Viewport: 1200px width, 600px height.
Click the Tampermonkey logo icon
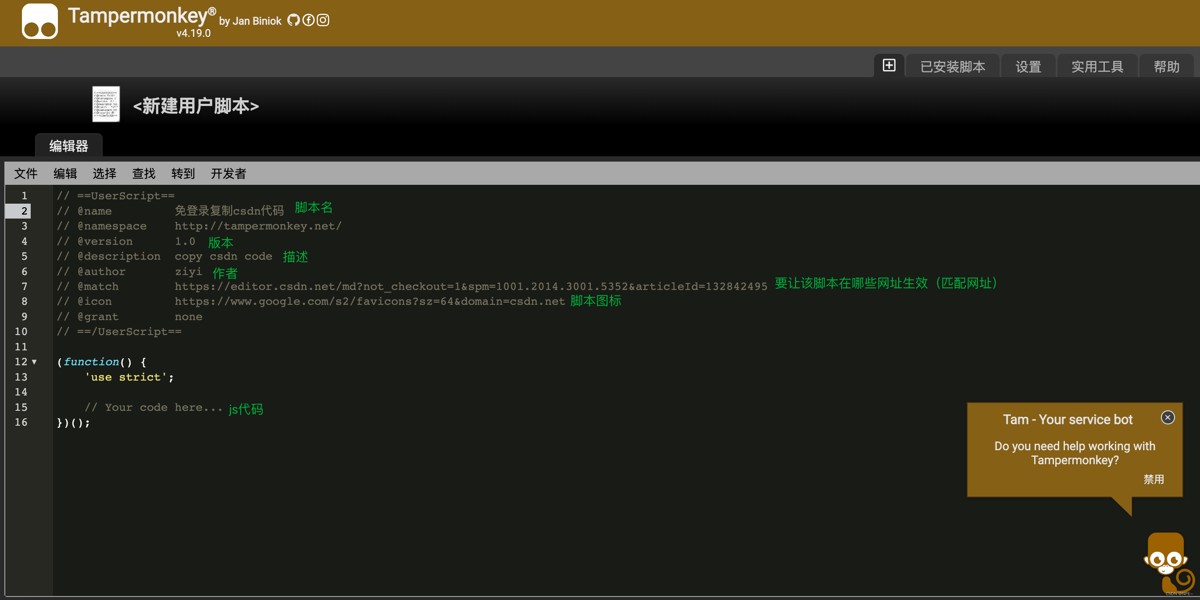[x=40, y=22]
